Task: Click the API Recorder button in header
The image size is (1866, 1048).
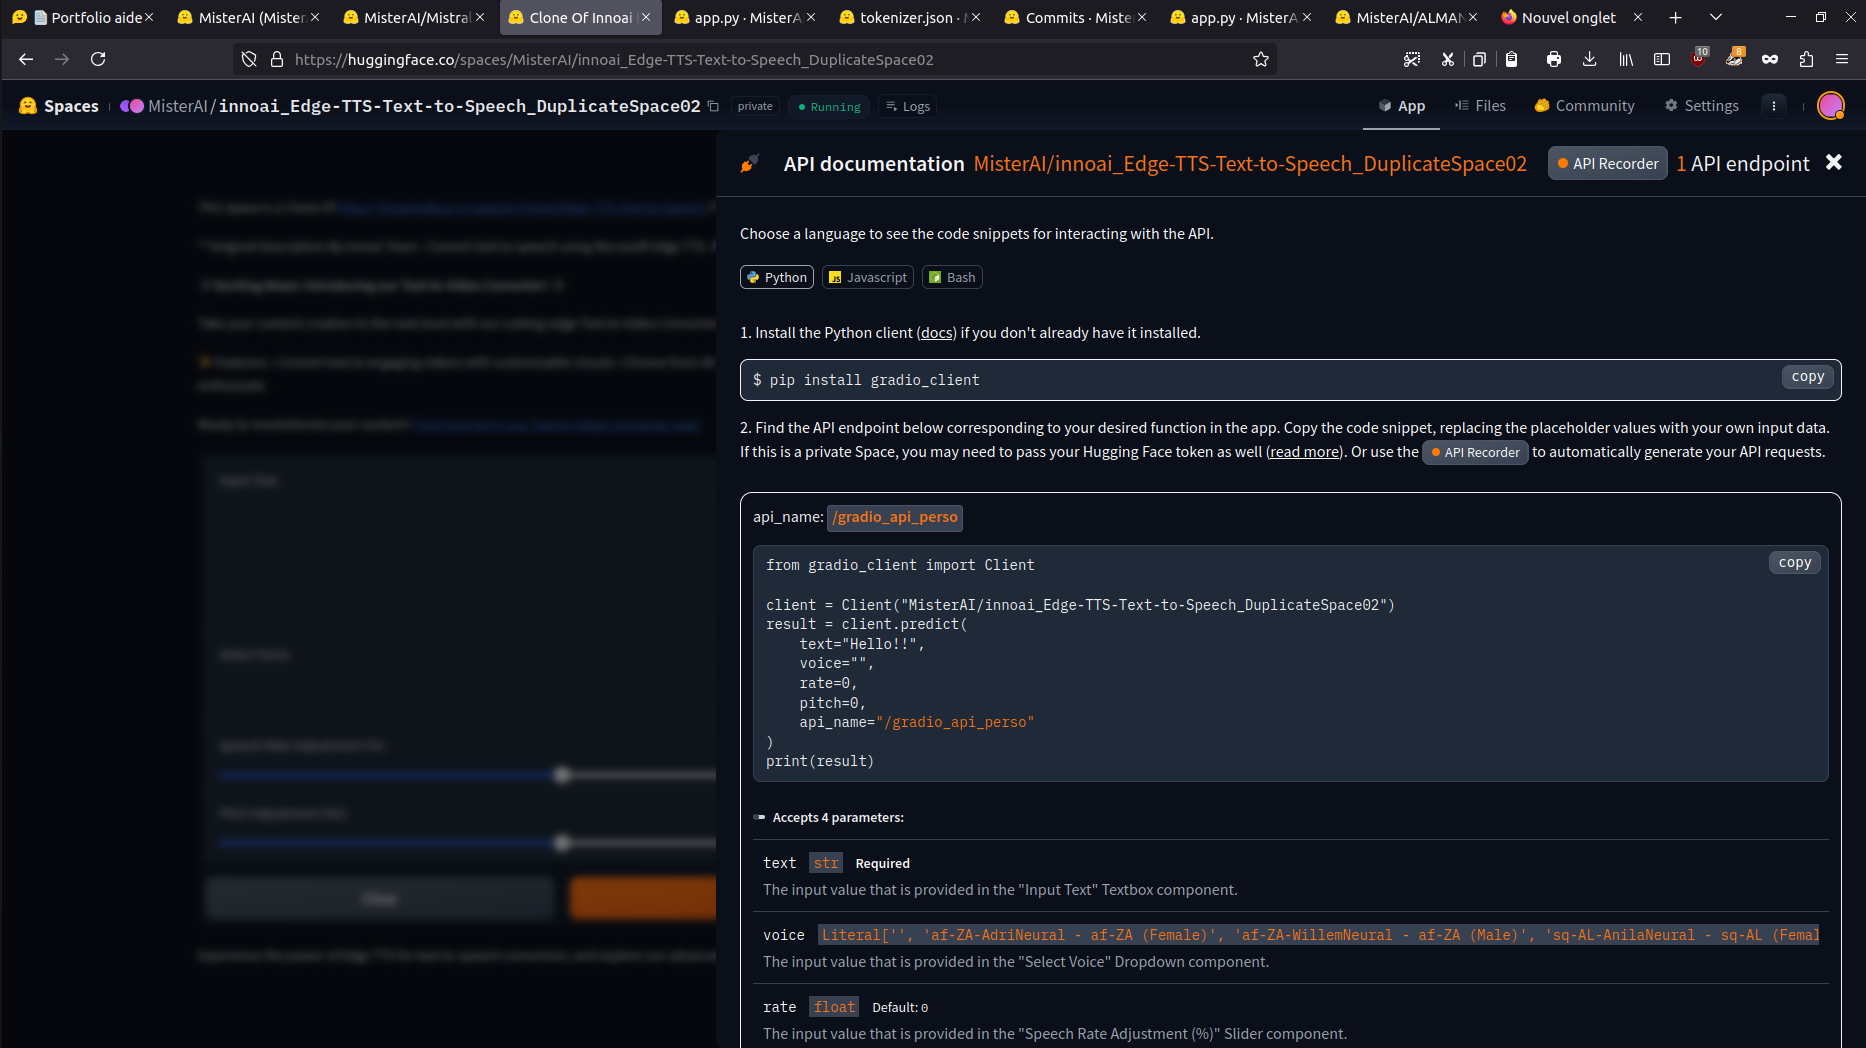Action: (x=1608, y=163)
